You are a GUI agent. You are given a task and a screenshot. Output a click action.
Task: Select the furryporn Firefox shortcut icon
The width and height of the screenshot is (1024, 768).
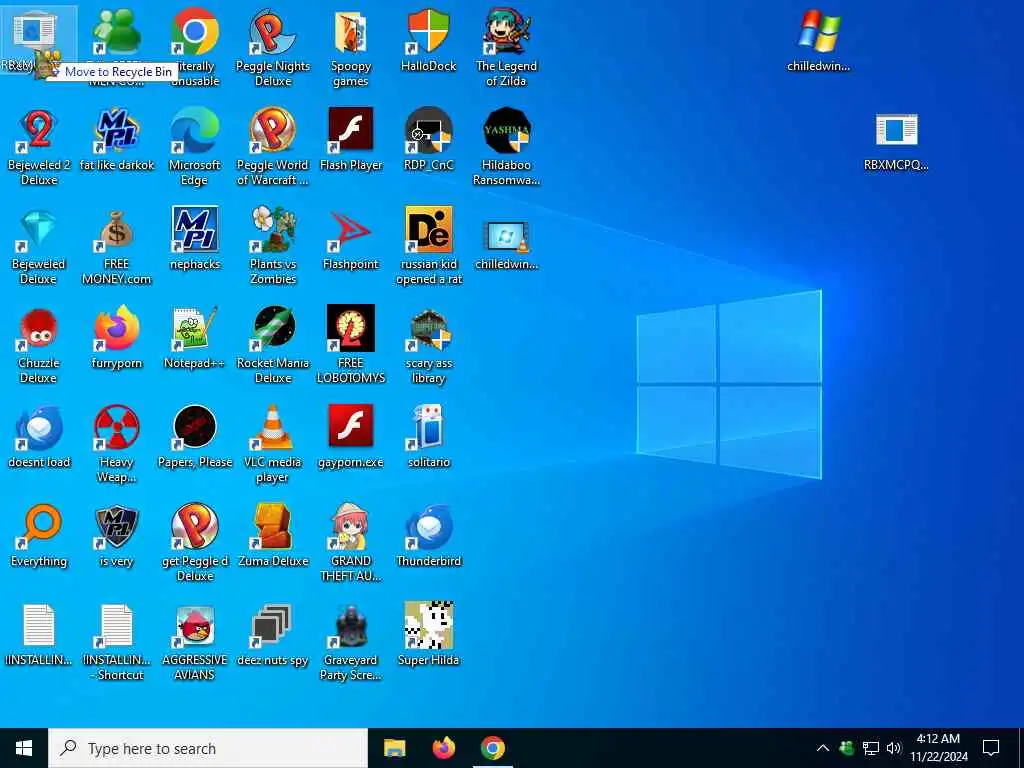pos(117,328)
